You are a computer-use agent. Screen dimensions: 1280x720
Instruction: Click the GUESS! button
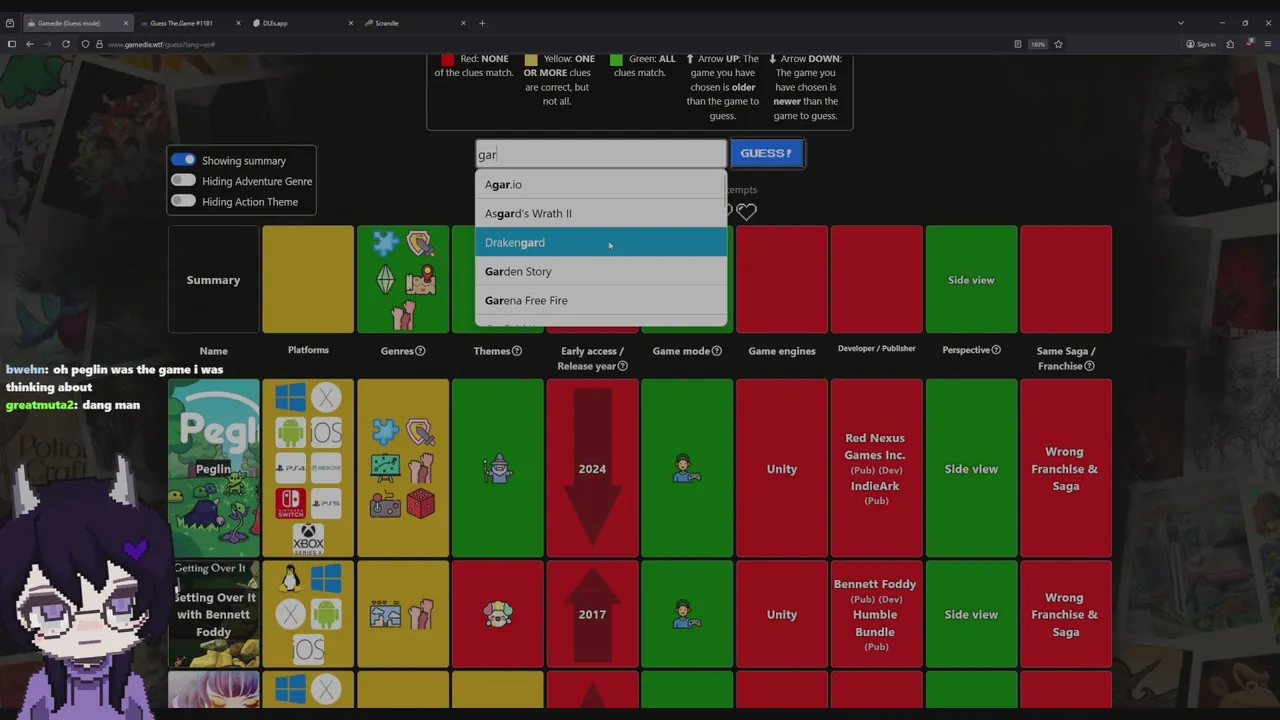pyautogui.click(x=766, y=153)
